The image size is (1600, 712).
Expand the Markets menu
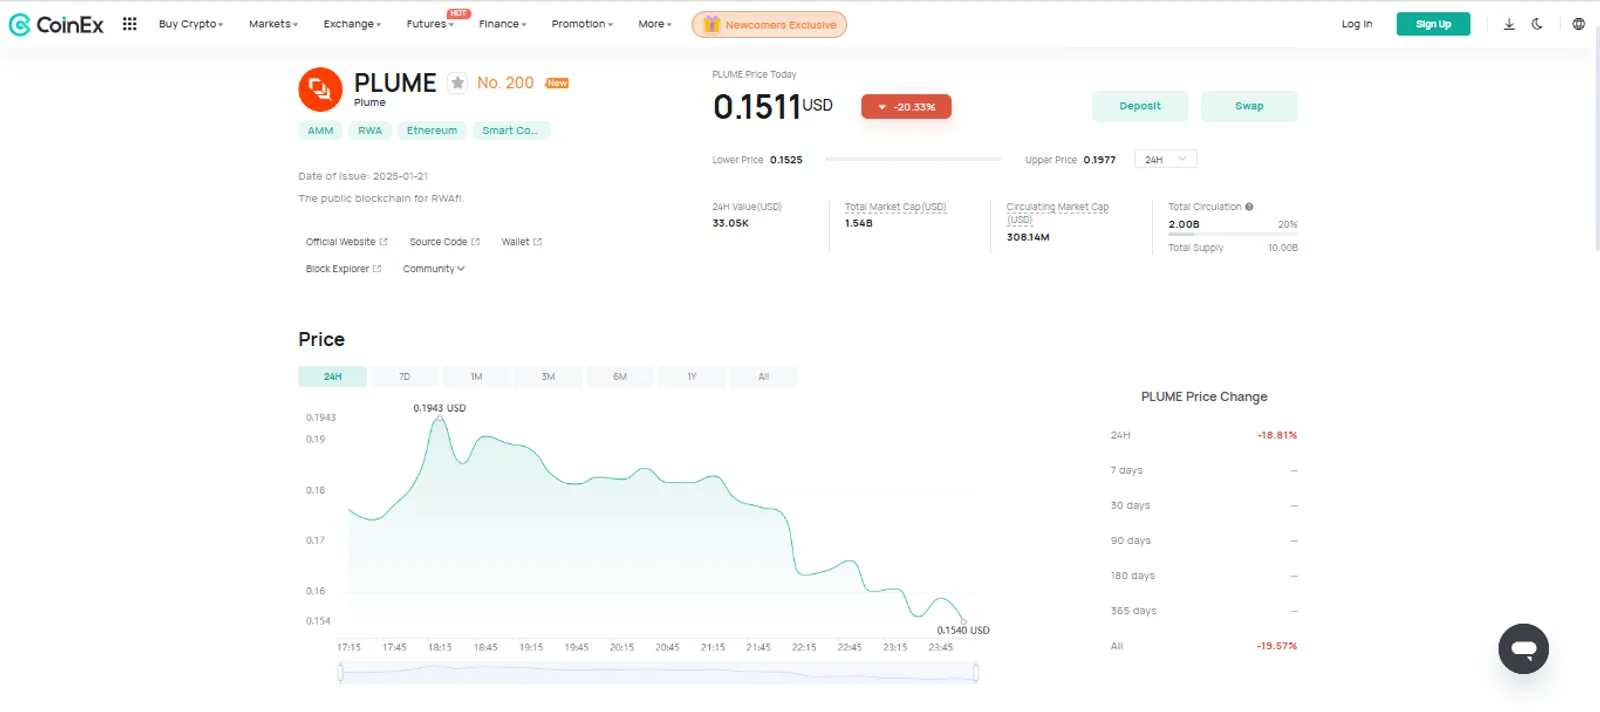[273, 24]
